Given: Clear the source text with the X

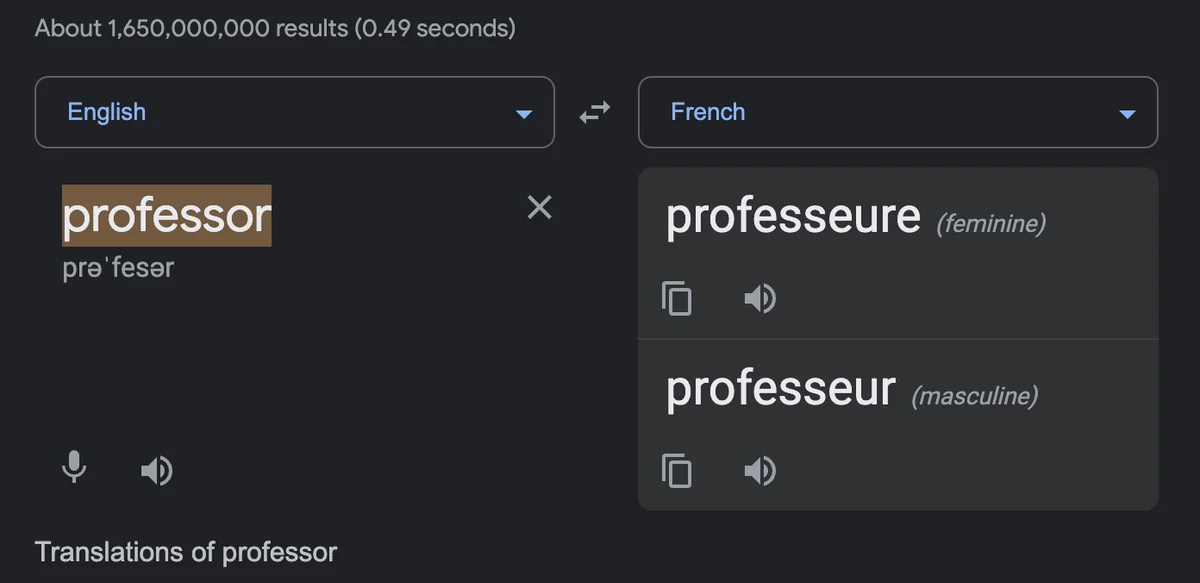Looking at the screenshot, I should (539, 207).
